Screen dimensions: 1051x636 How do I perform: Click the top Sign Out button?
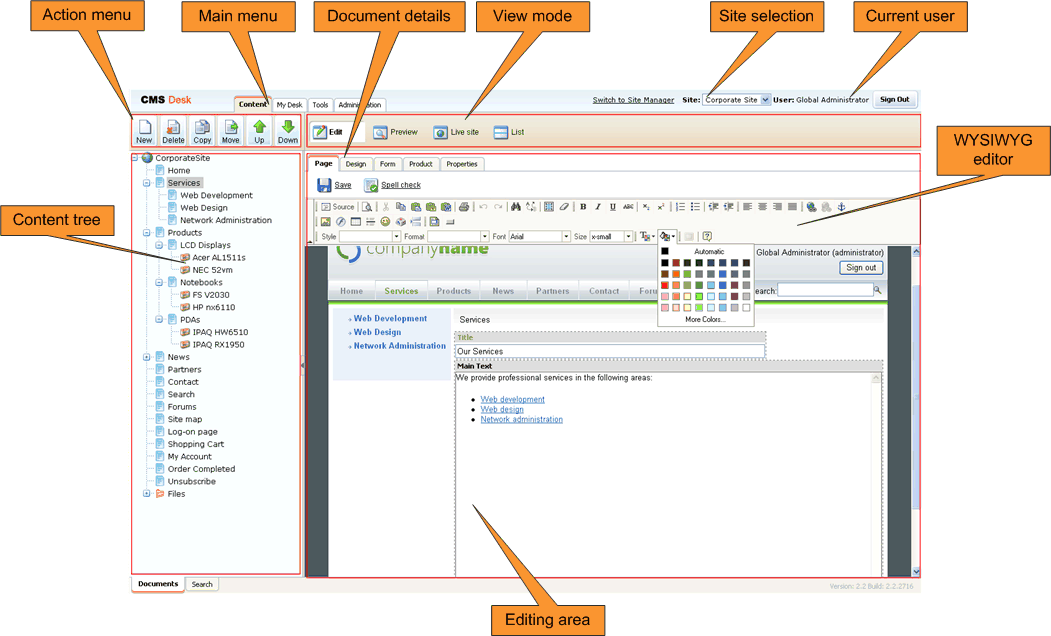point(894,100)
